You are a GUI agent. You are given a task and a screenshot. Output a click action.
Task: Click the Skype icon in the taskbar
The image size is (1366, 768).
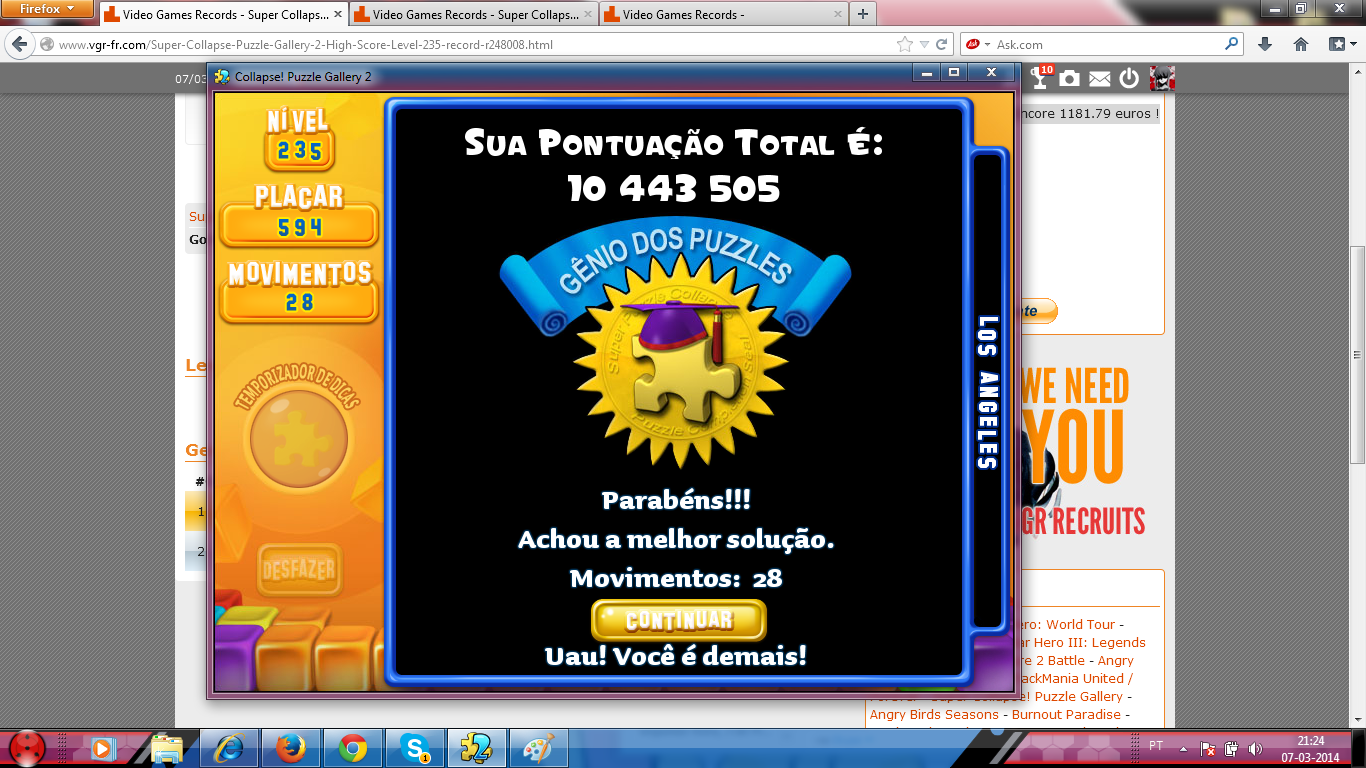(x=414, y=747)
